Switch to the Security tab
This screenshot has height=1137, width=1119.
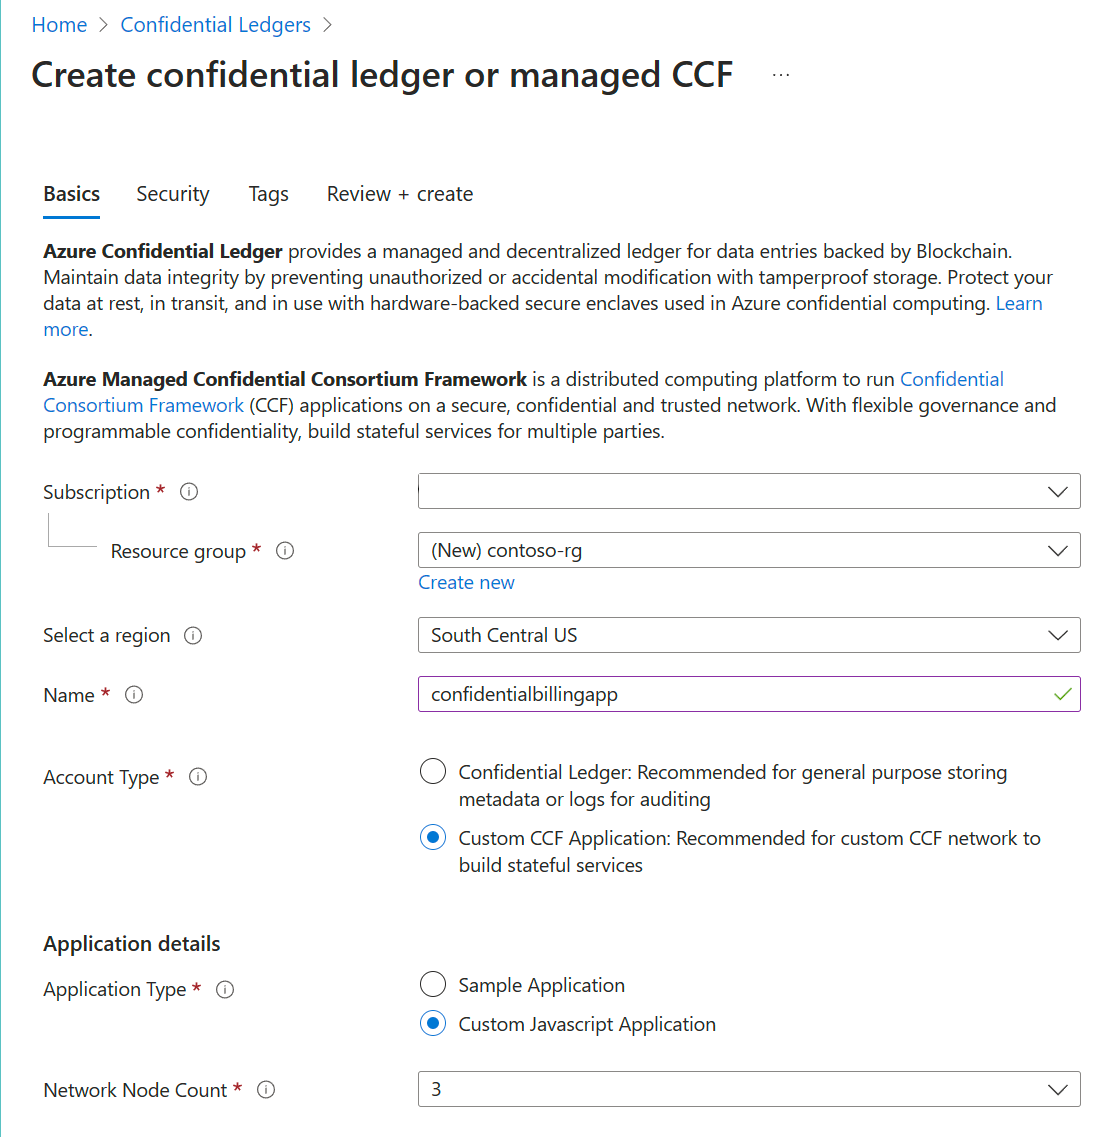(172, 193)
